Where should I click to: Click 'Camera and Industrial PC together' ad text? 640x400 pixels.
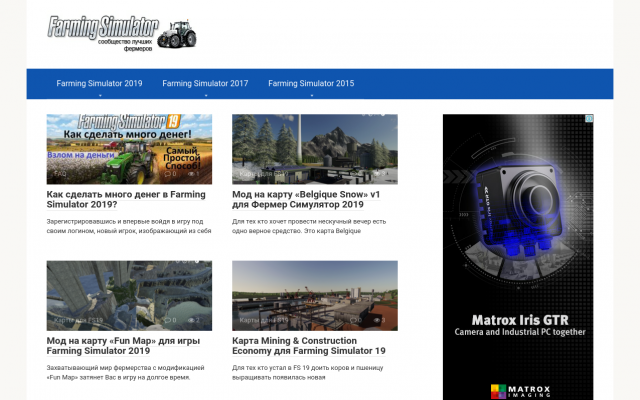520,332
